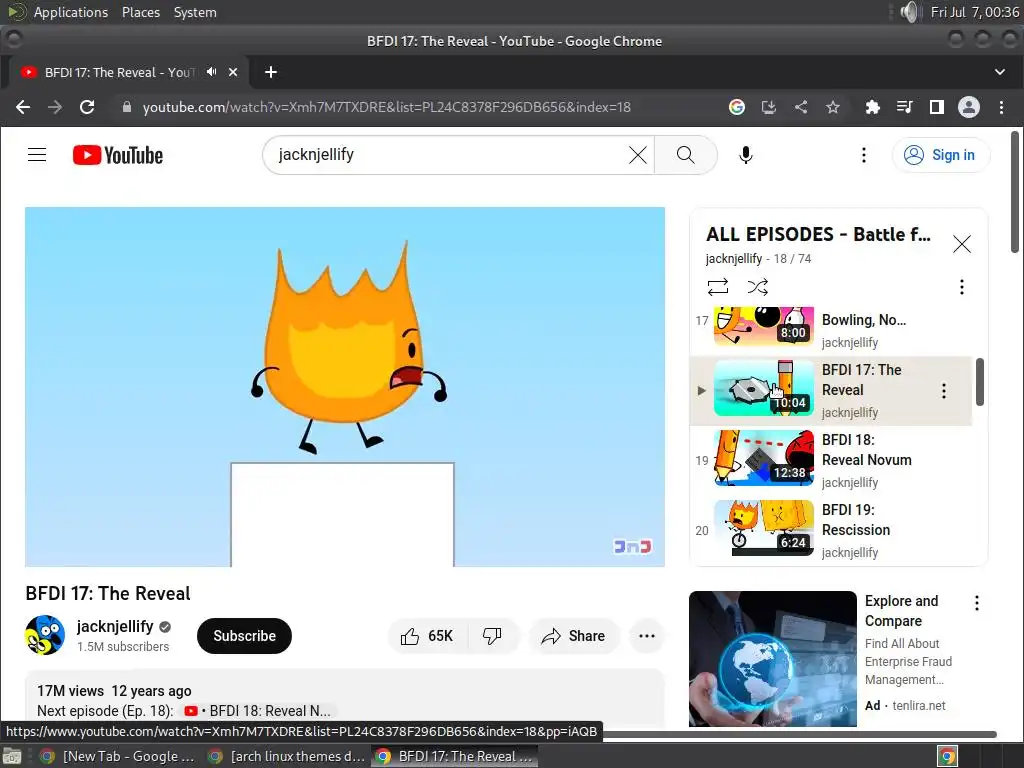This screenshot has width=1024, height=768.
Task: Open more video actions ellipsis
Action: (647, 636)
